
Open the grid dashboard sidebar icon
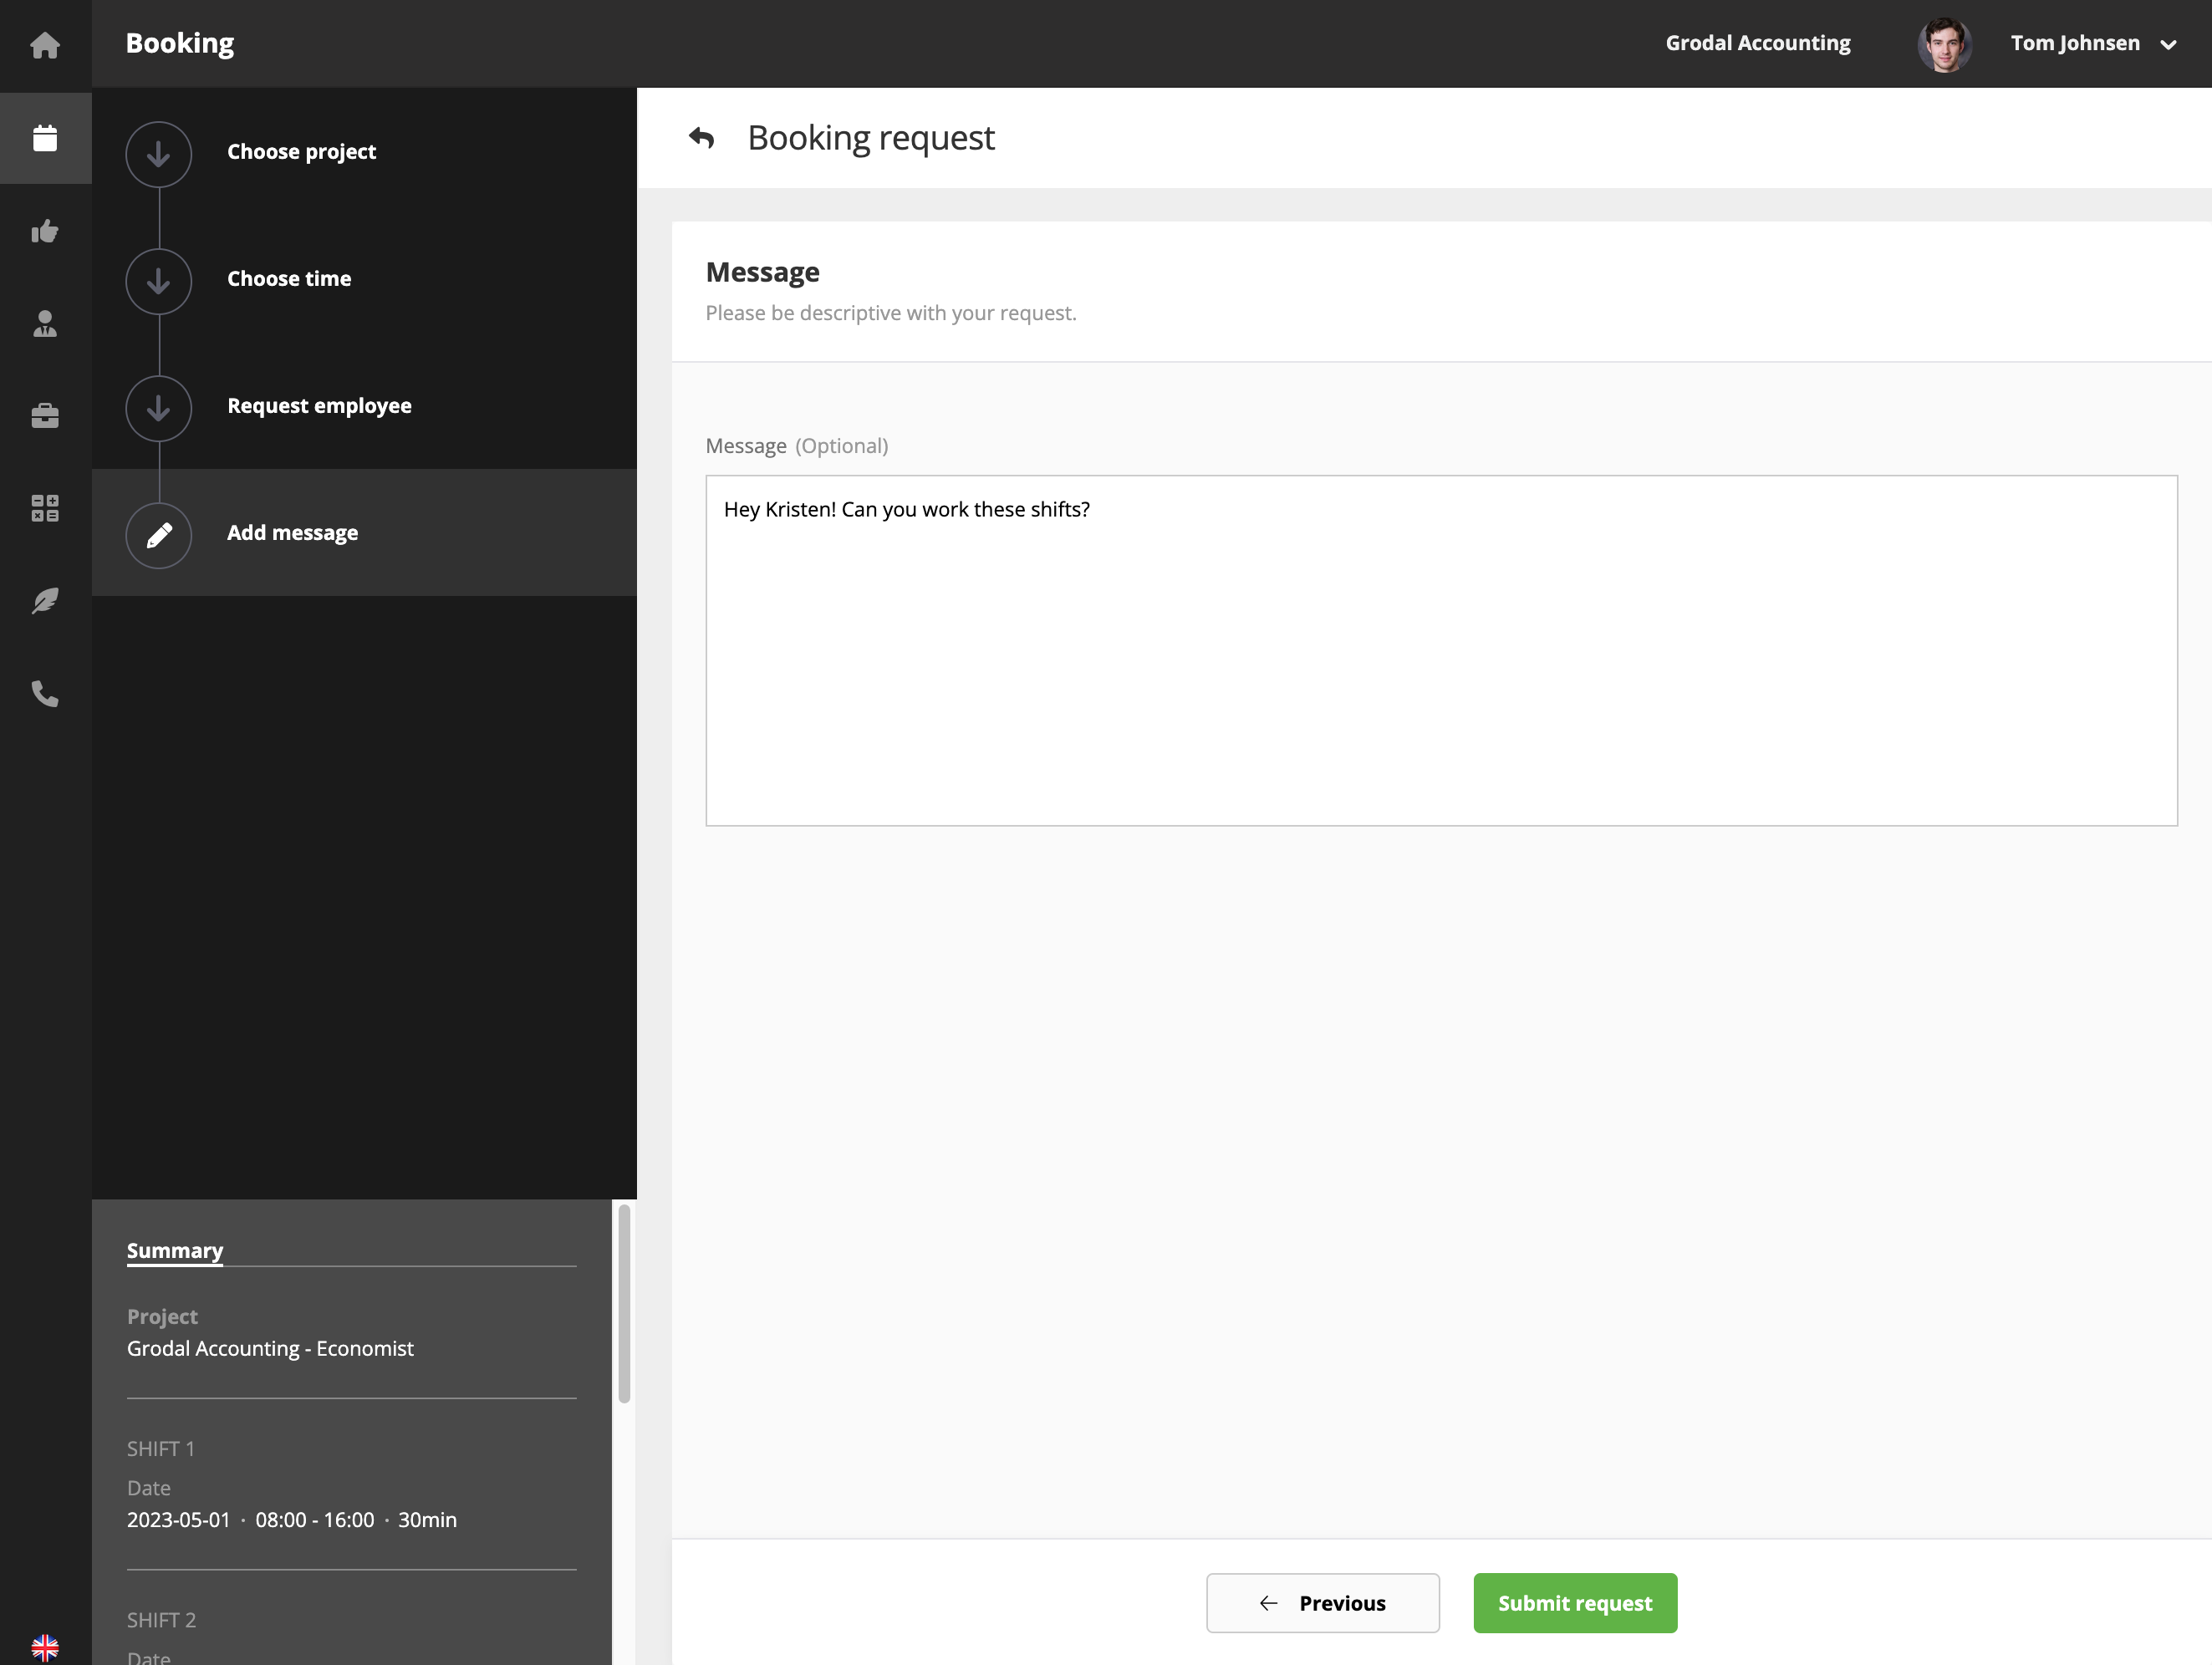[x=45, y=508]
